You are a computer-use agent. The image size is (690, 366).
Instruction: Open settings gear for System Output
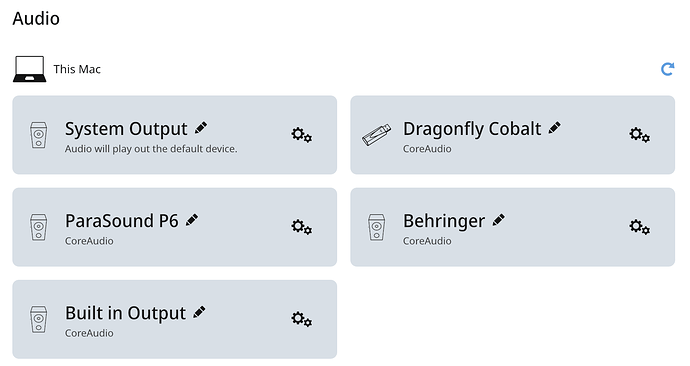coord(301,135)
